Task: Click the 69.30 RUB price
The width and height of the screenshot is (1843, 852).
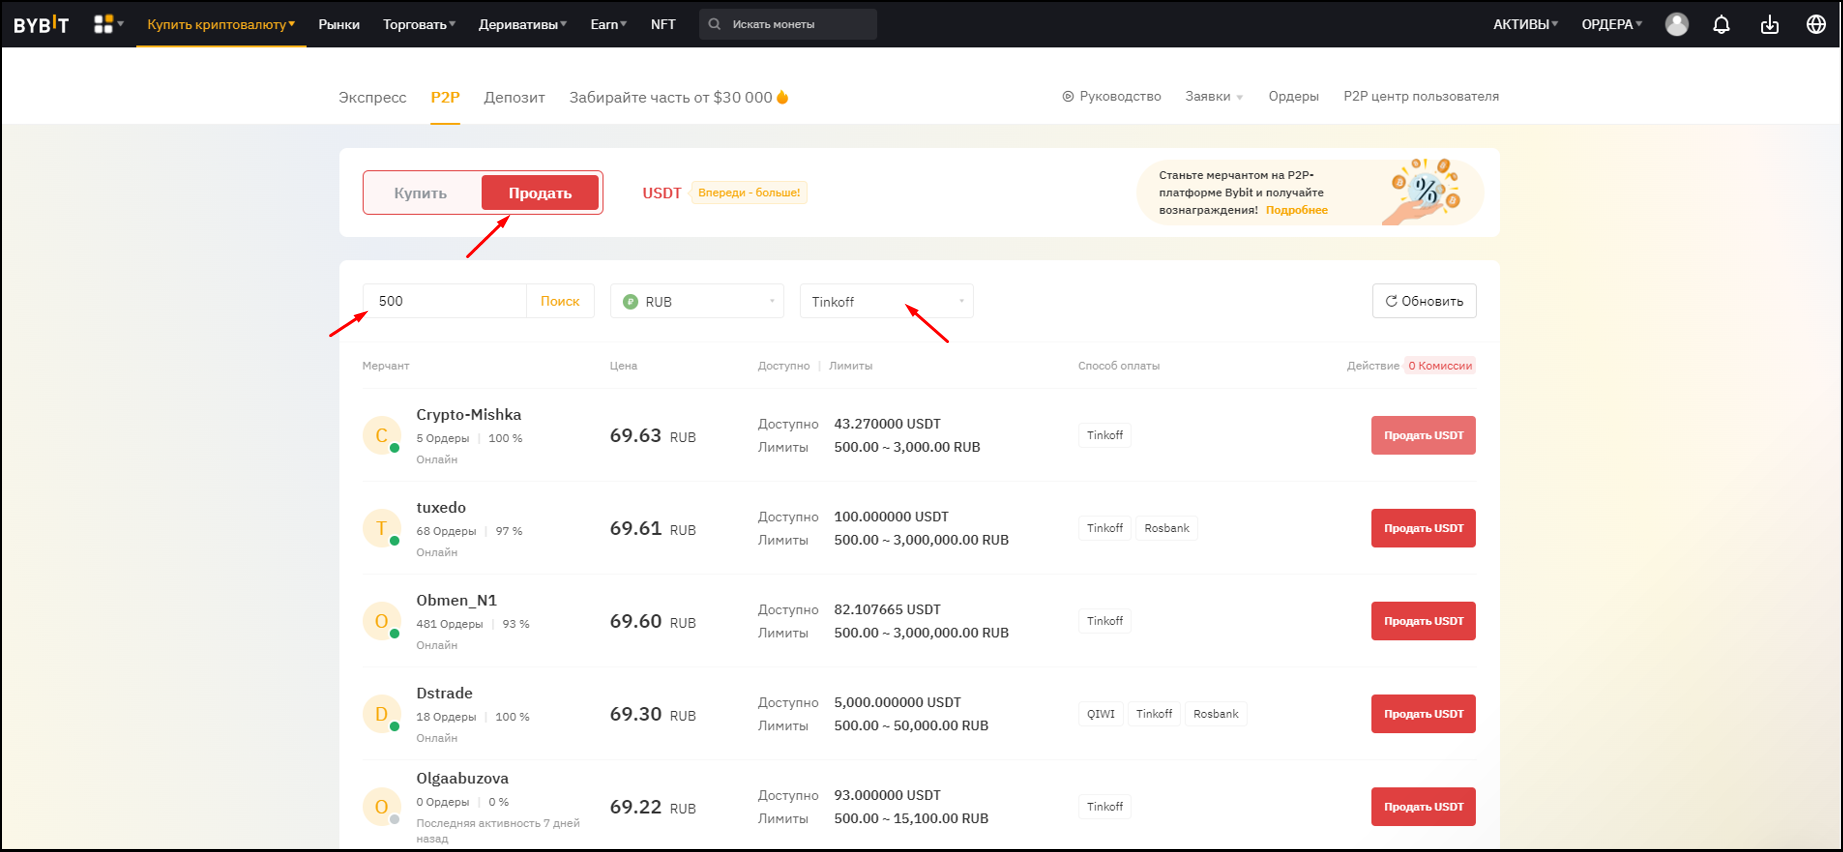Action: coord(653,715)
